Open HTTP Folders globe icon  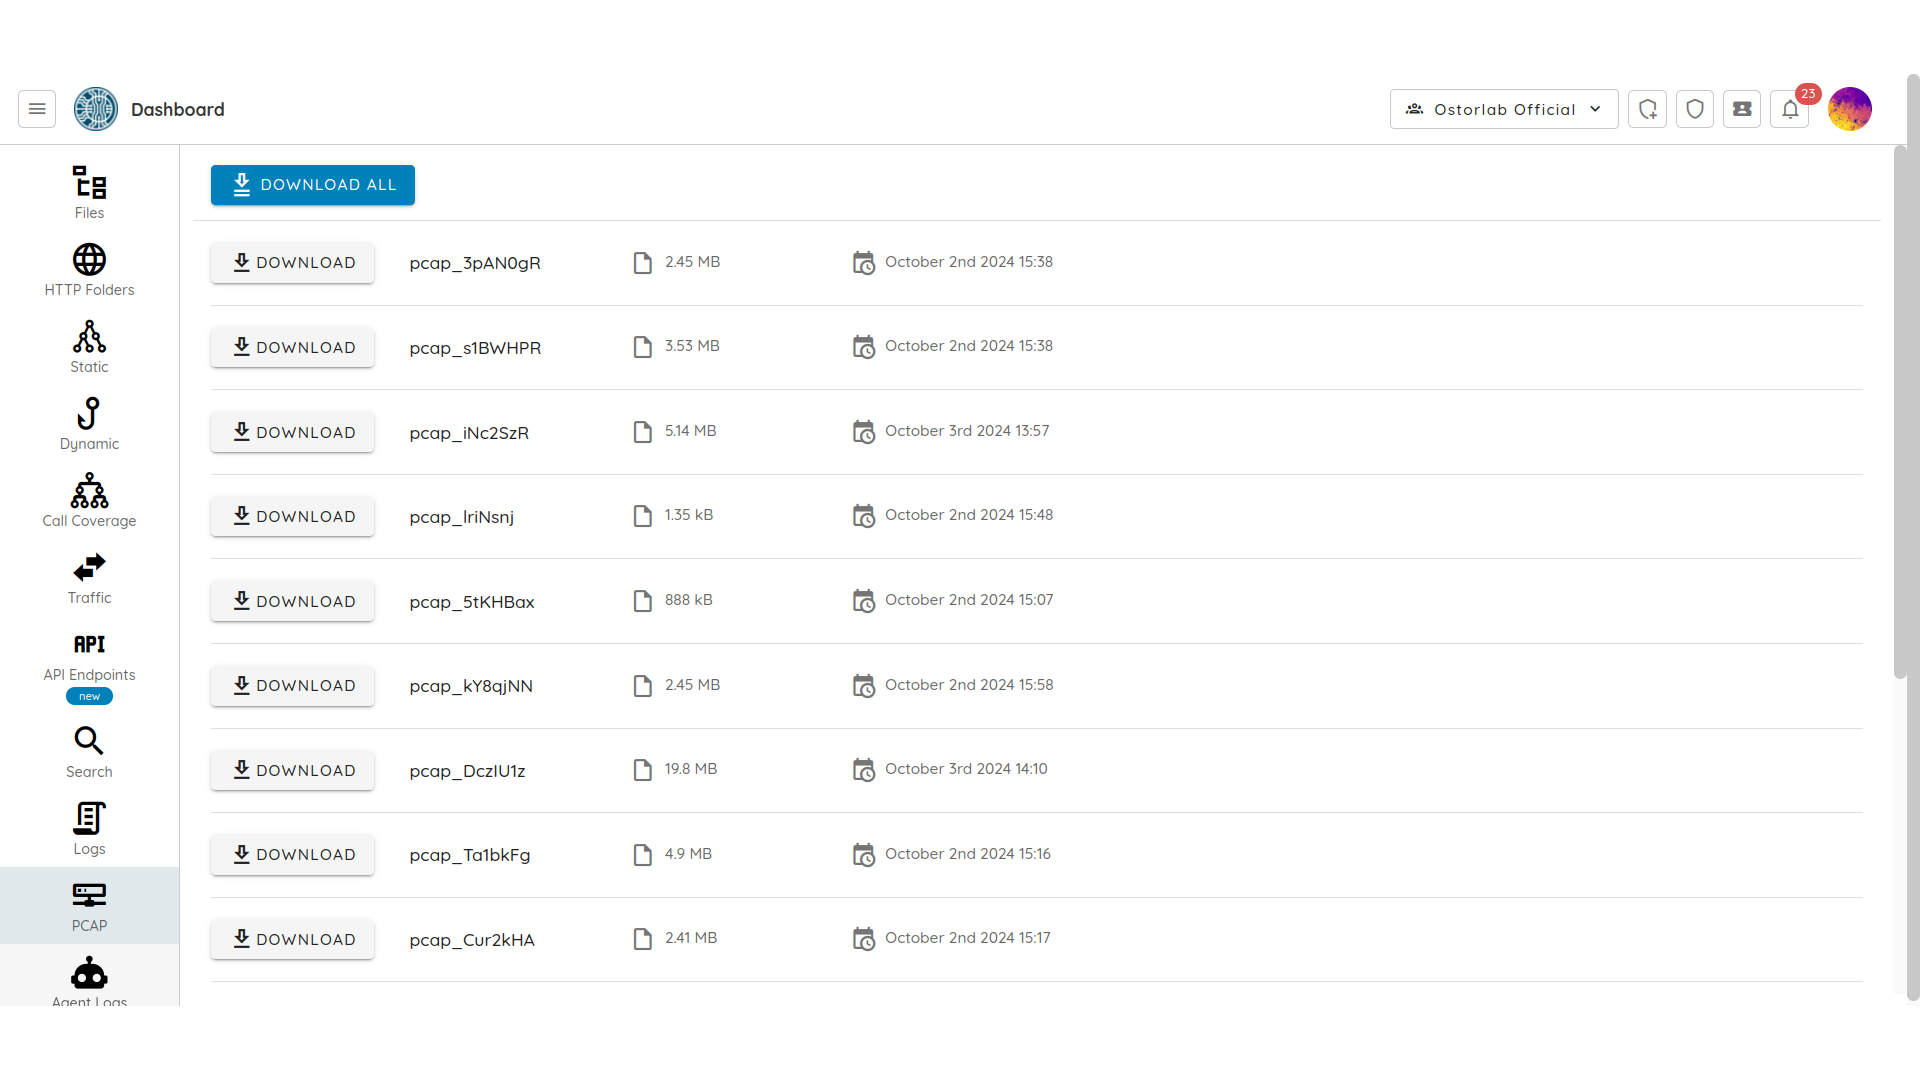pos(89,269)
